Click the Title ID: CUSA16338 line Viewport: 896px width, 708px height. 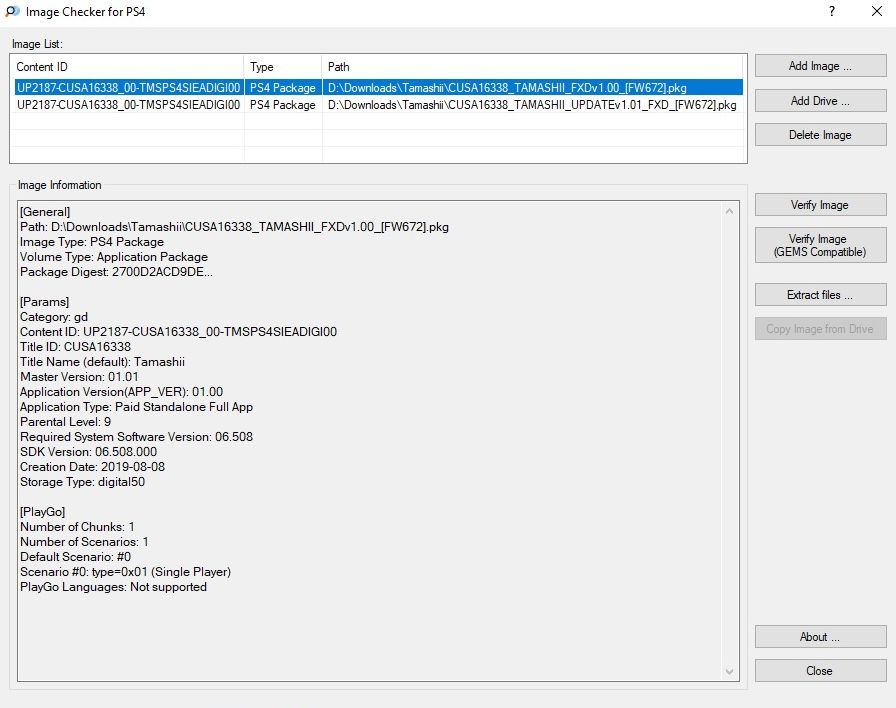[75, 347]
